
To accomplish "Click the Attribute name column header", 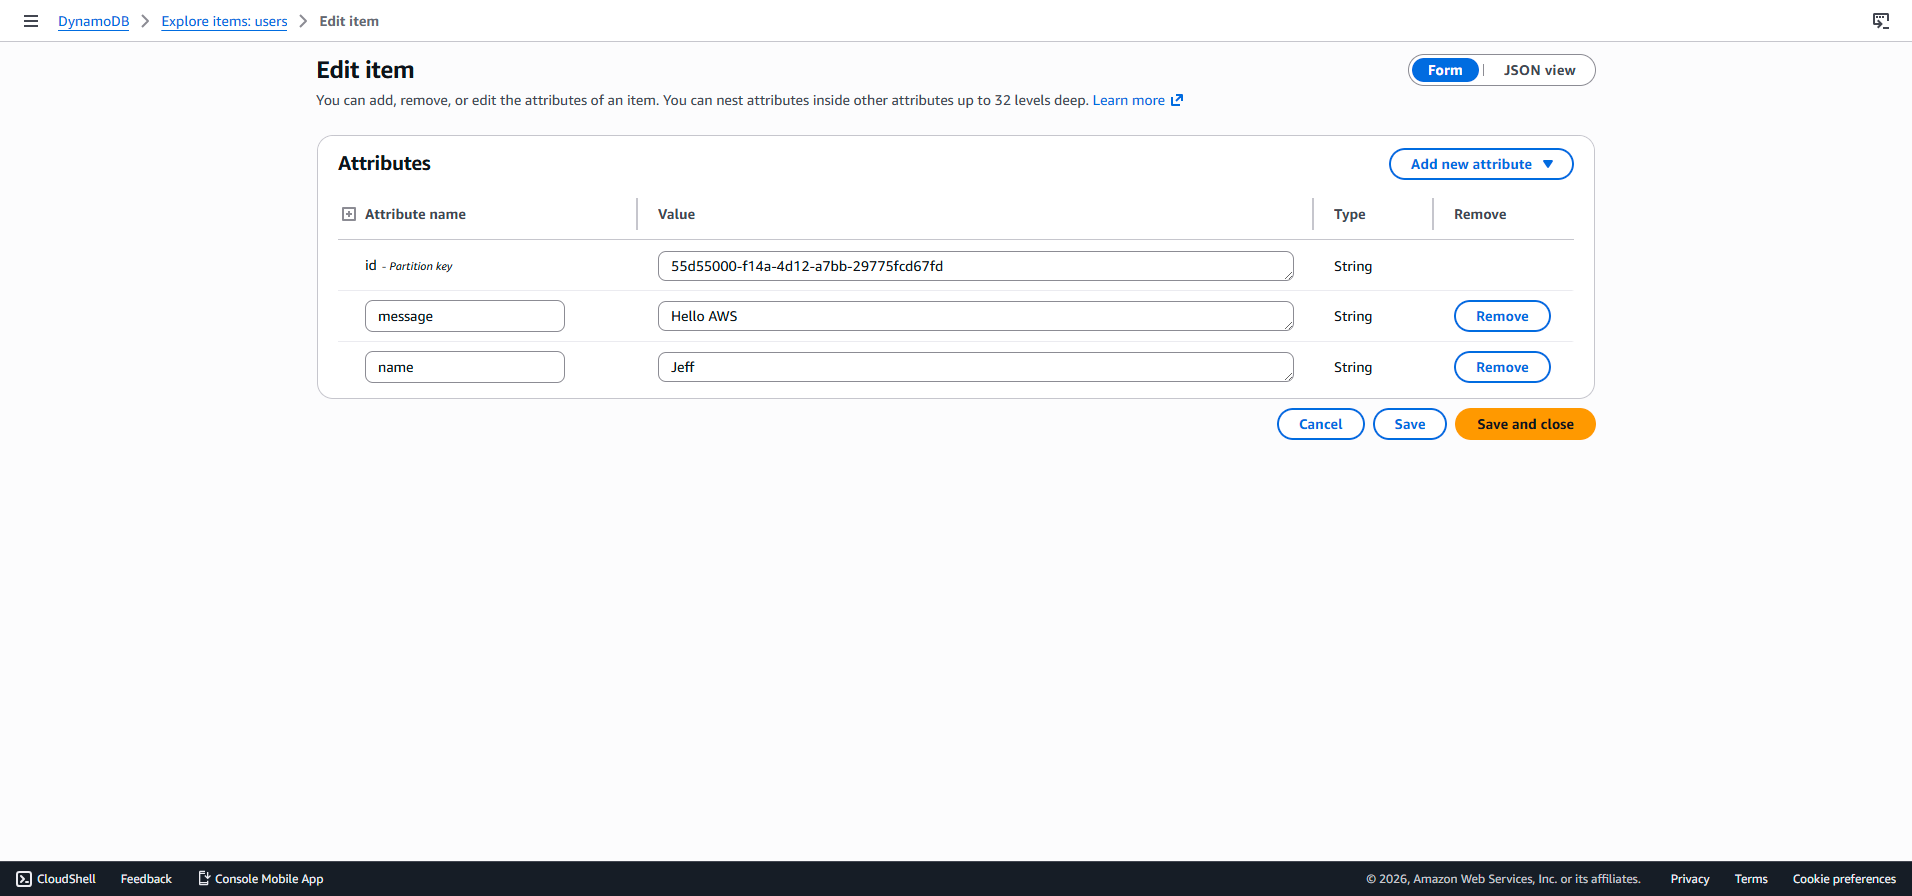I will 415,214.
